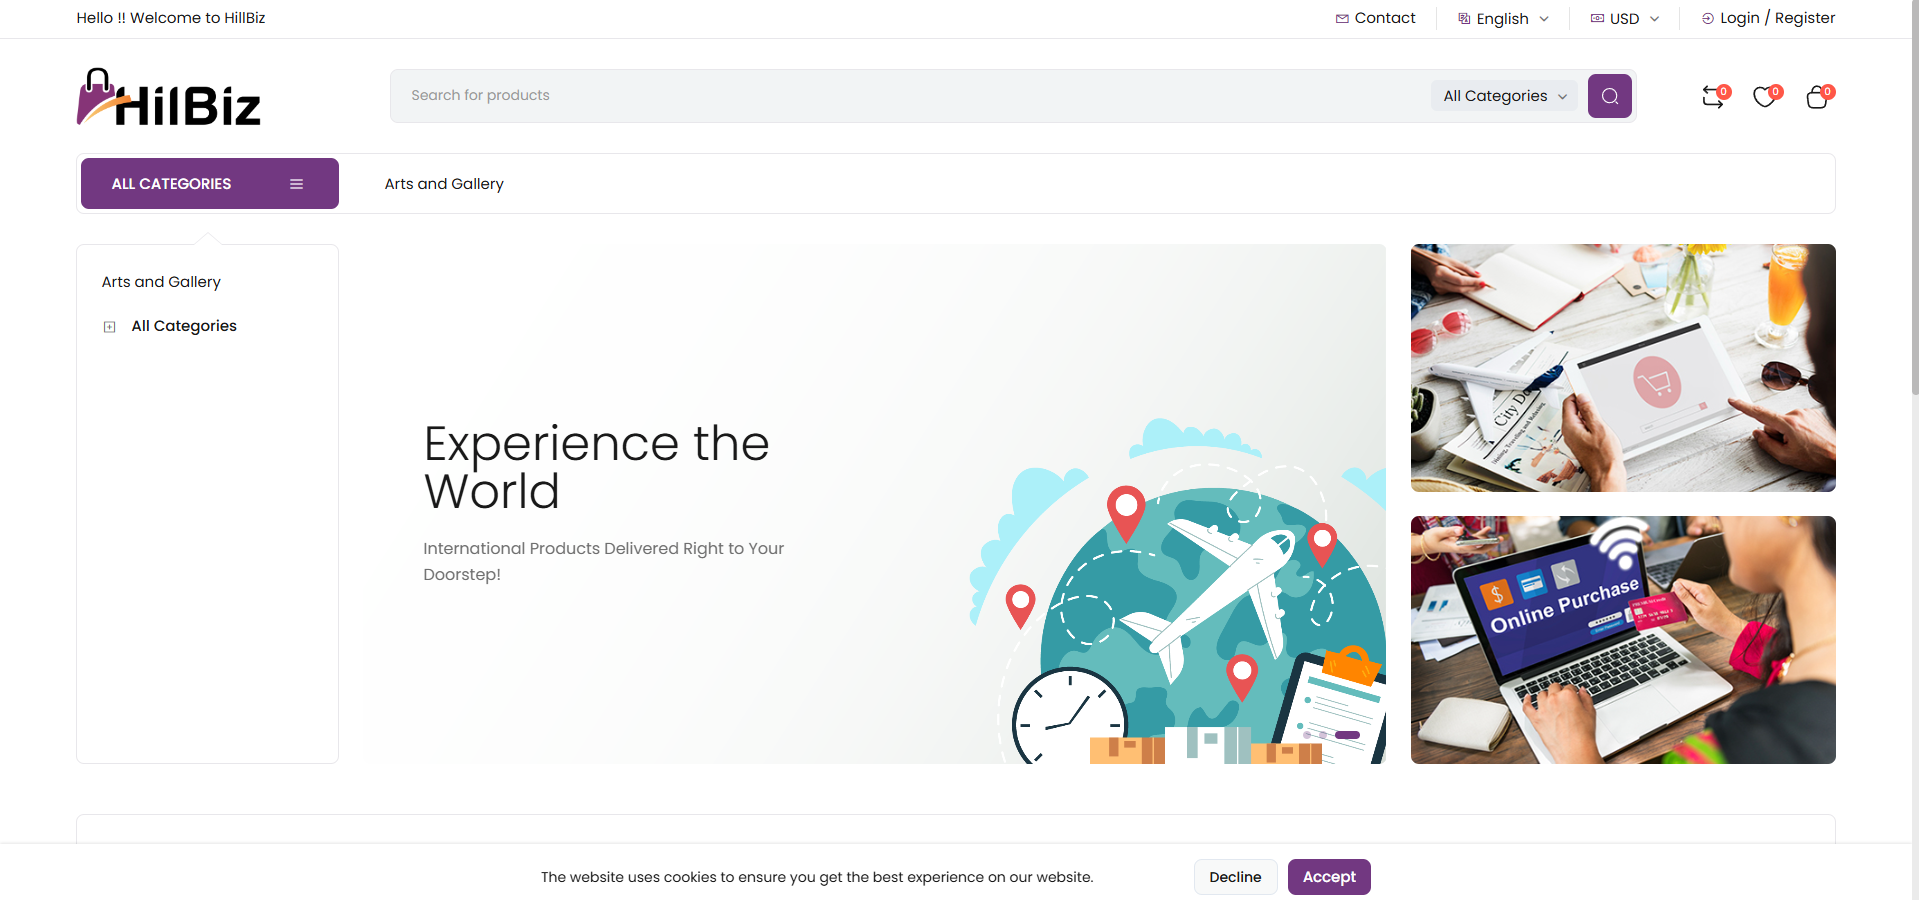1919x900 pixels.
Task: Click the Search for products field
Action: pyautogui.click(x=900, y=96)
